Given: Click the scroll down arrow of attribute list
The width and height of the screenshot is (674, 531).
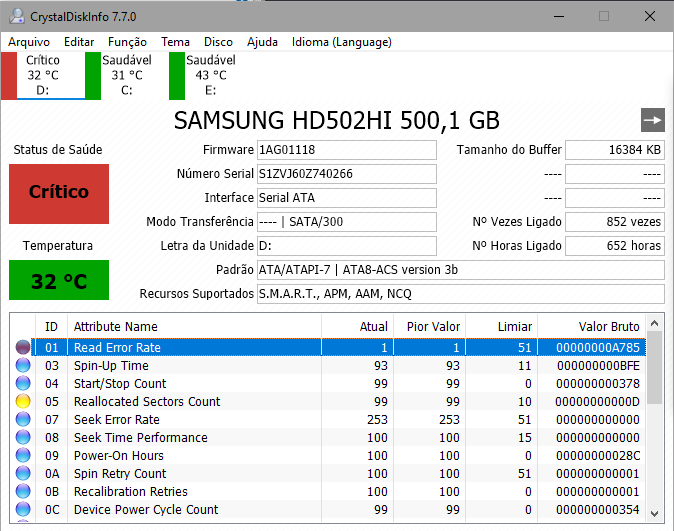Looking at the screenshot, I should 655,513.
